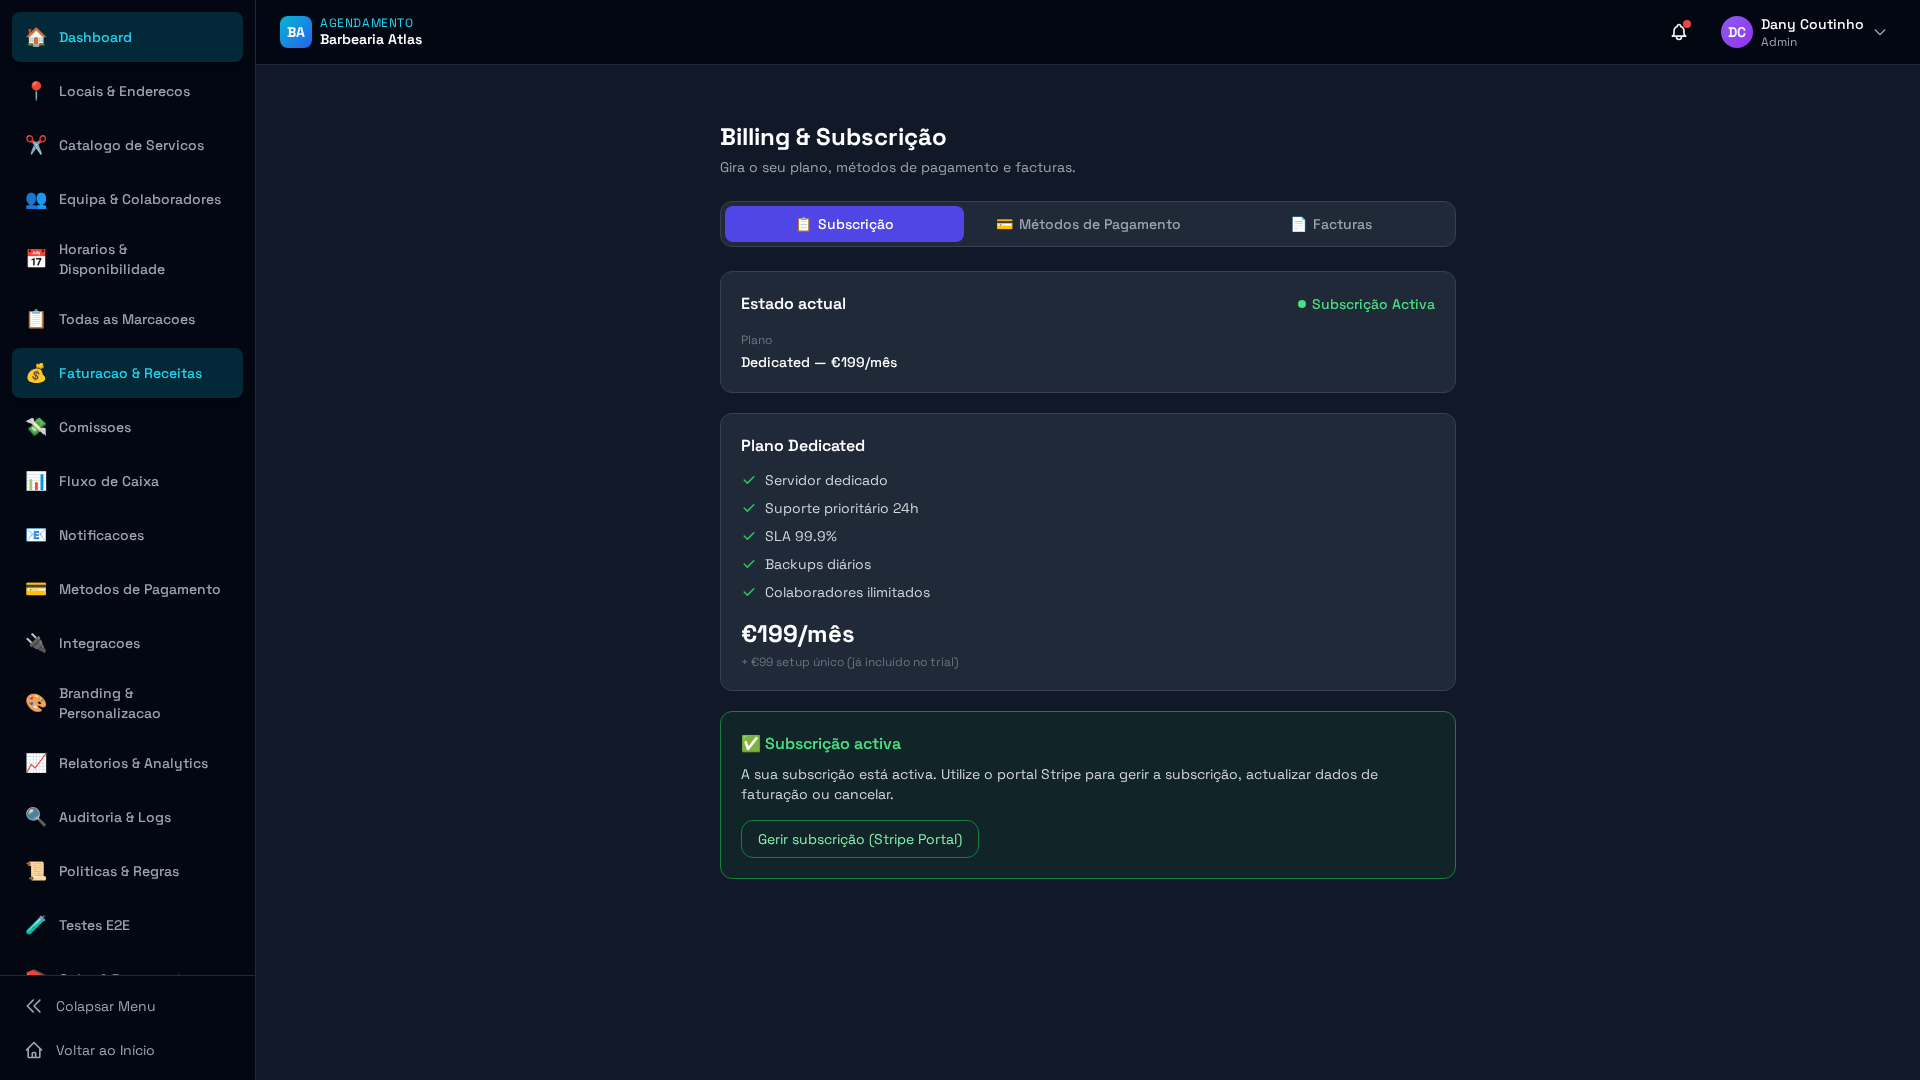Click the notification bell icon
The image size is (1920, 1080).
click(x=1678, y=32)
